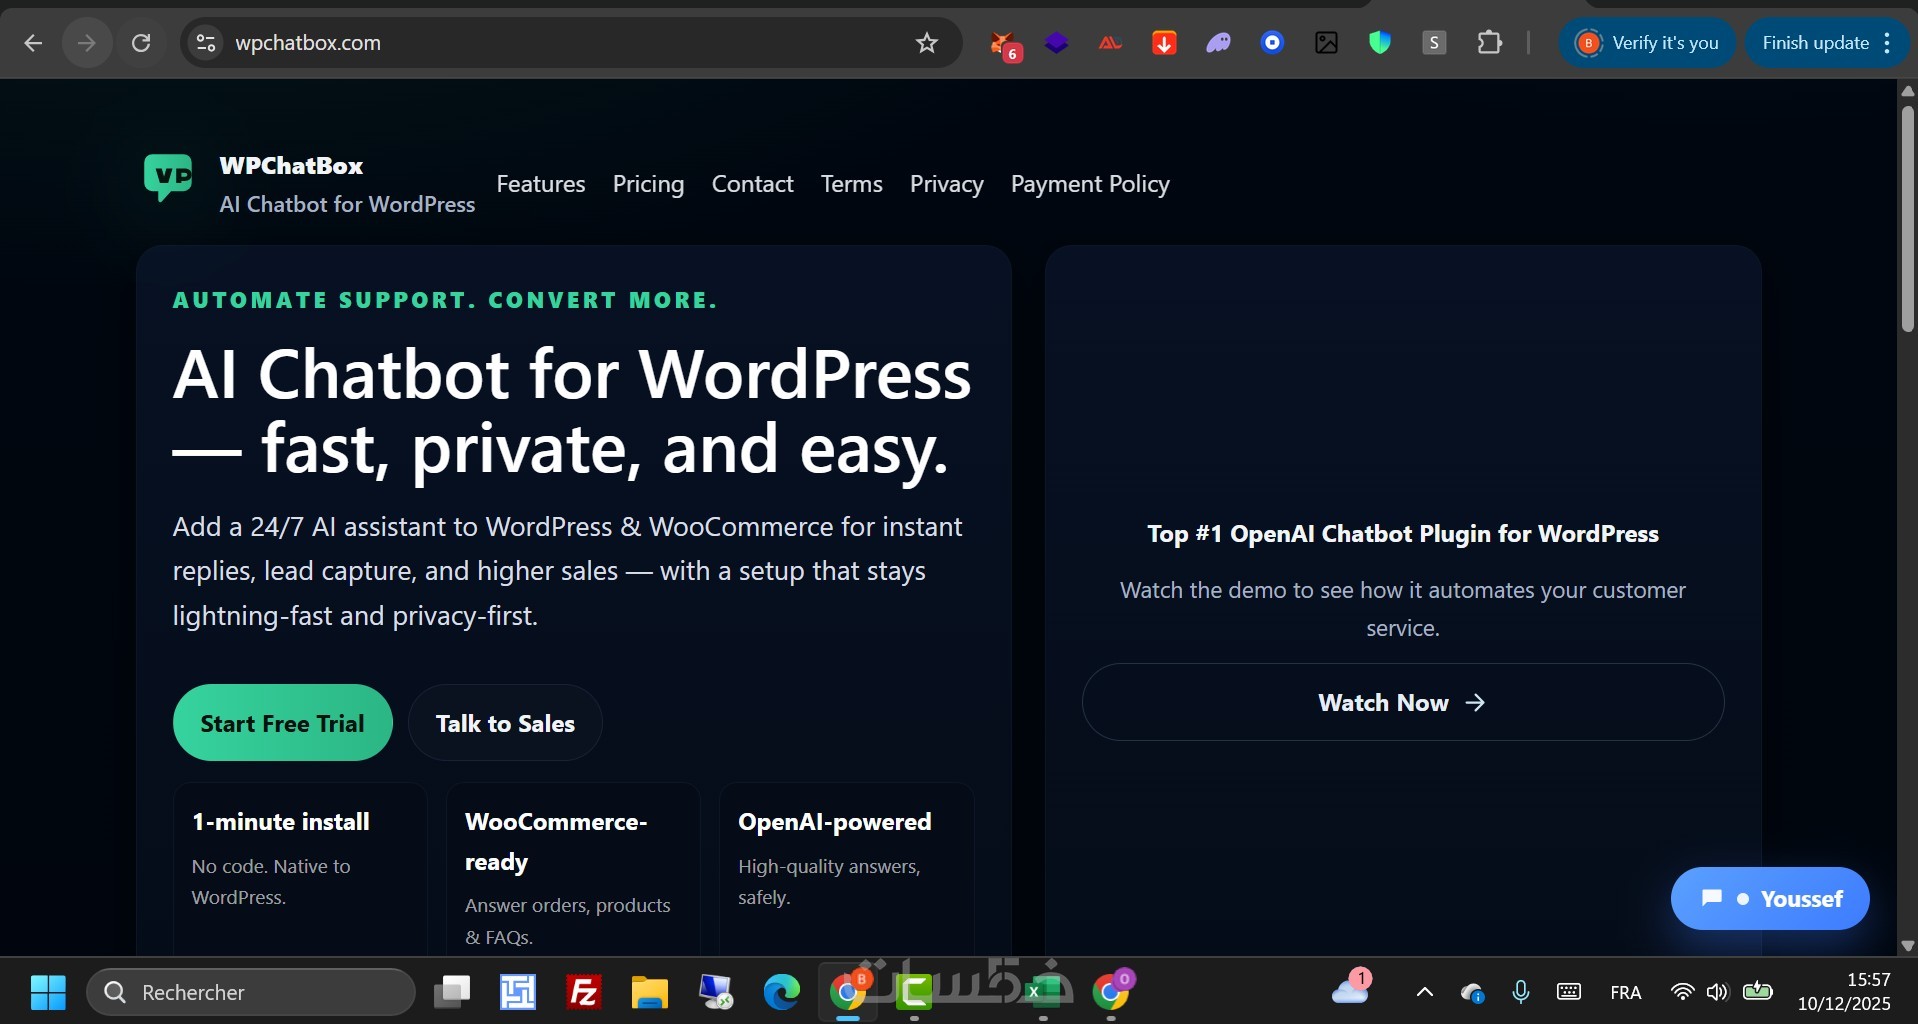
Task: Open the computer-monitor taskbar app
Action: (x=716, y=992)
